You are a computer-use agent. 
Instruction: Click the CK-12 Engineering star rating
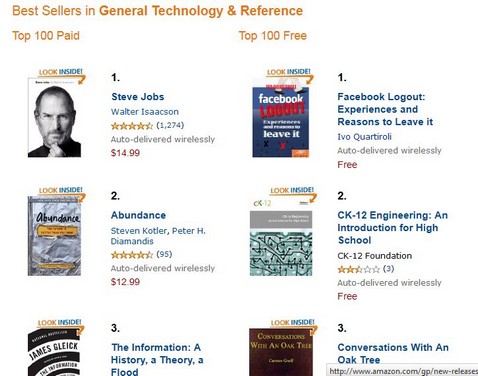click(358, 269)
